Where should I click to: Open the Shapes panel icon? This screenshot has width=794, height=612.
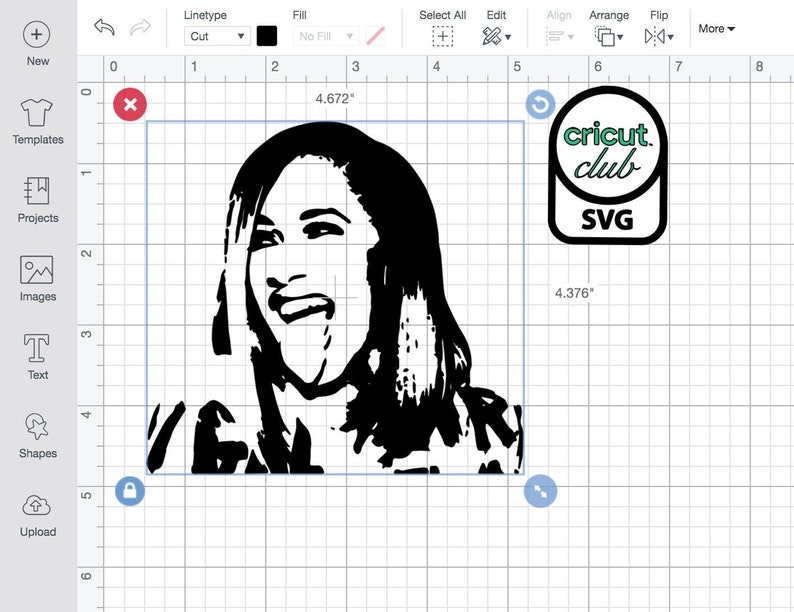pyautogui.click(x=36, y=426)
